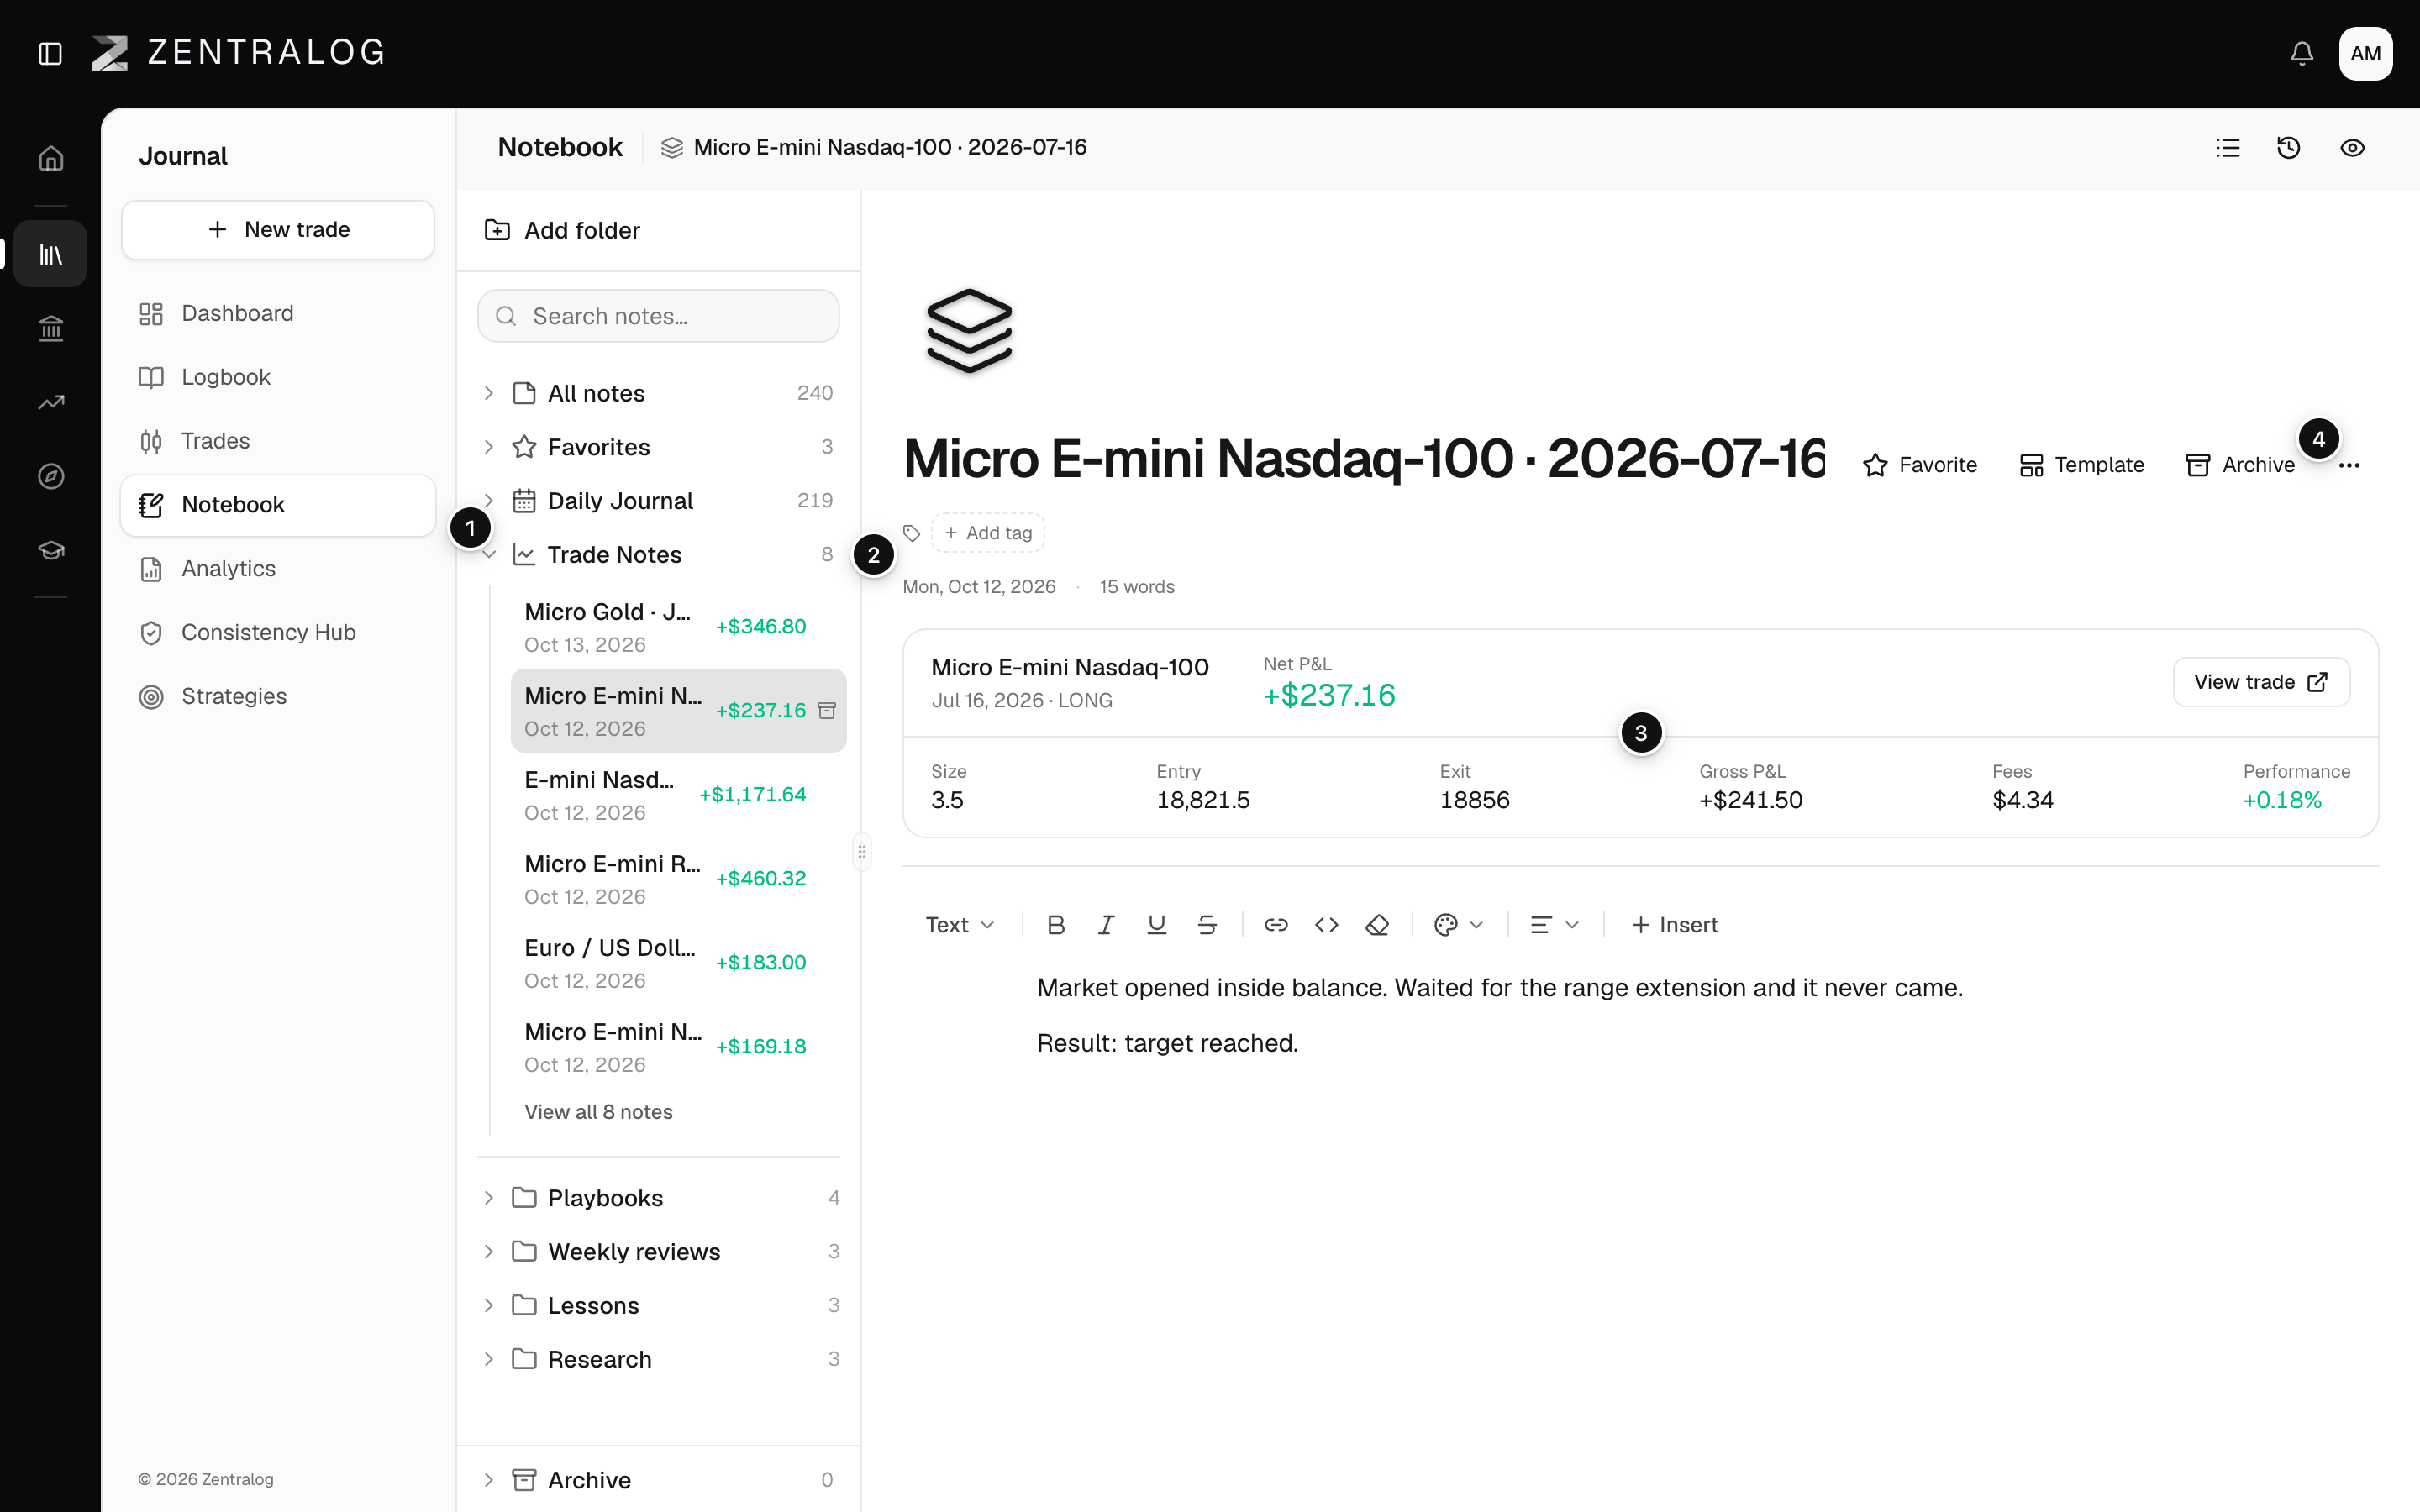The height and width of the screenshot is (1512, 2420).
Task: Mark note as Favorite
Action: (1920, 466)
